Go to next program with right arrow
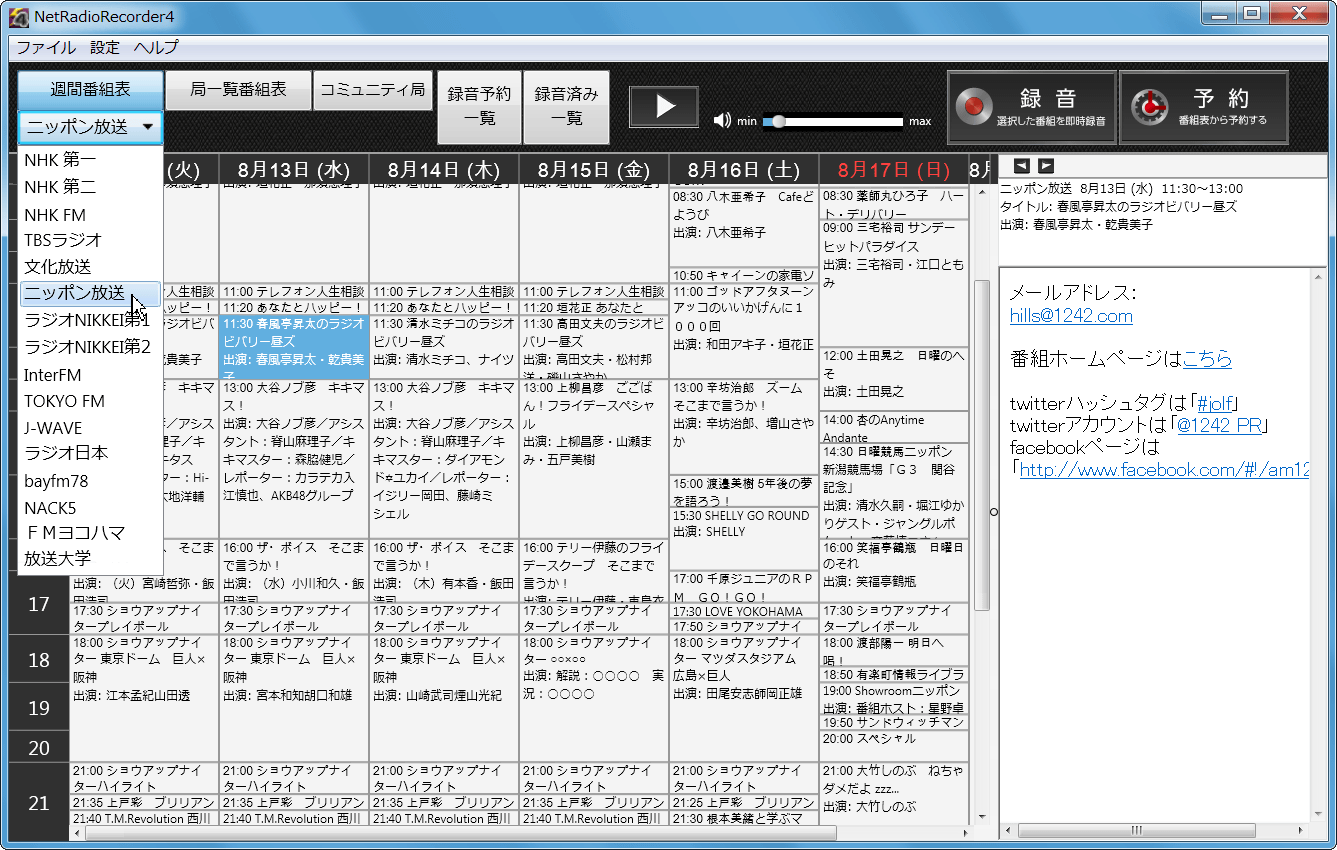 1045,166
